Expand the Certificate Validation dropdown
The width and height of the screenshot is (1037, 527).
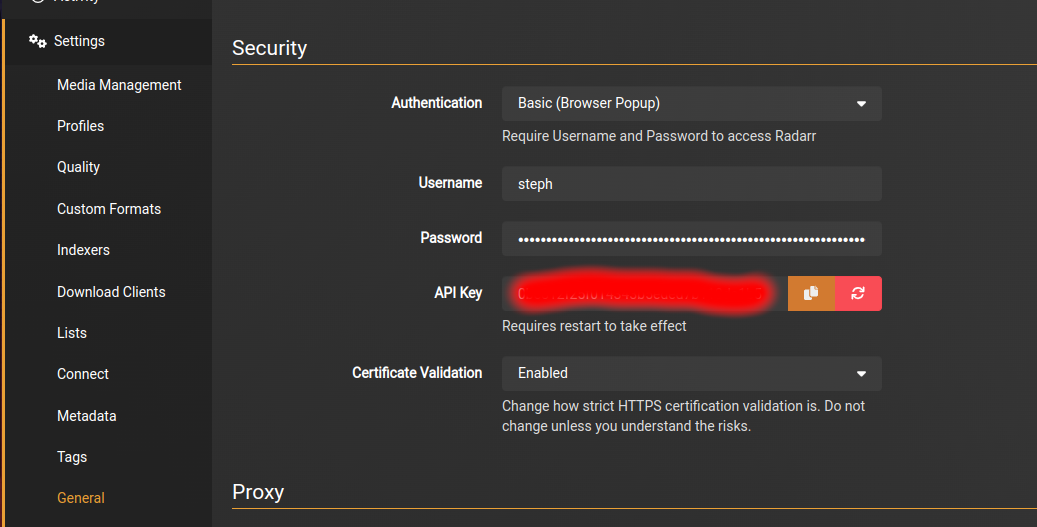pos(692,374)
